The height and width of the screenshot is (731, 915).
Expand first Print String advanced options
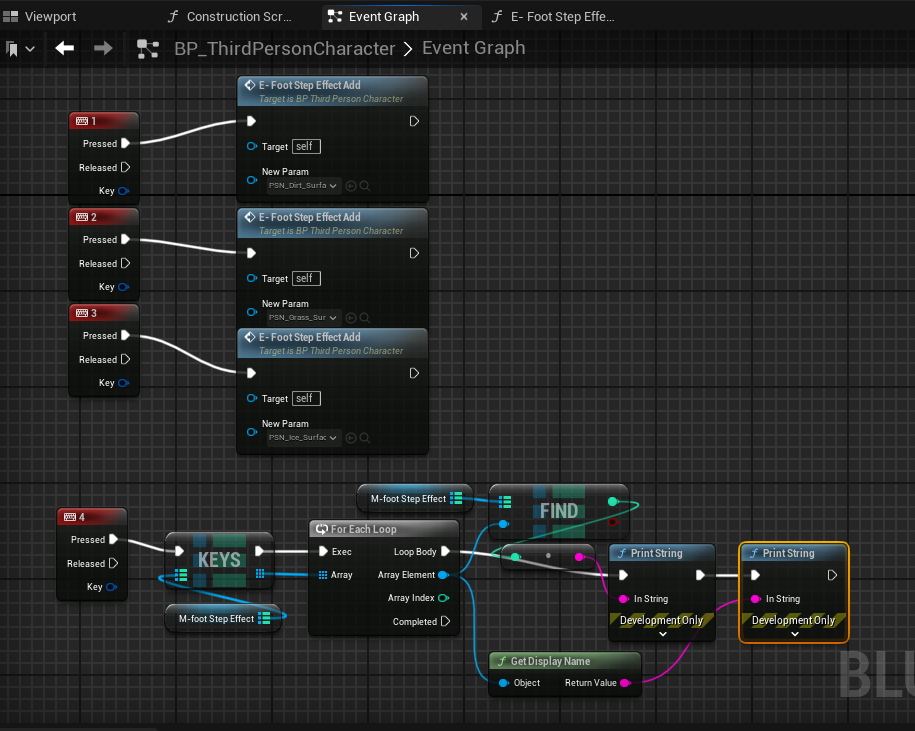coord(662,634)
